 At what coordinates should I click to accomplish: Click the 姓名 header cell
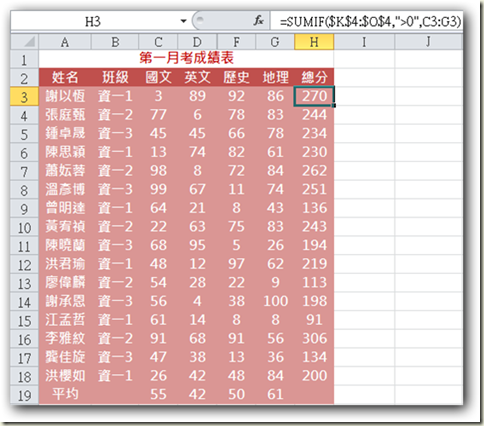[65, 78]
